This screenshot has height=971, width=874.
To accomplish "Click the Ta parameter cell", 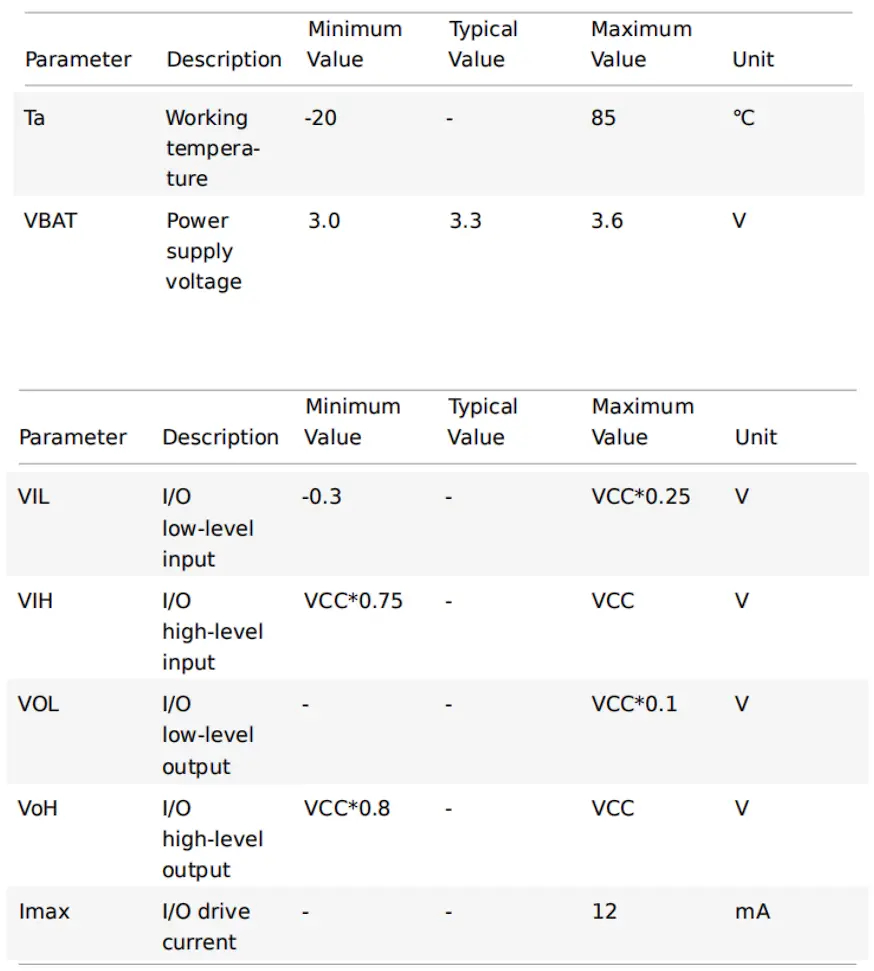I will point(34,118).
